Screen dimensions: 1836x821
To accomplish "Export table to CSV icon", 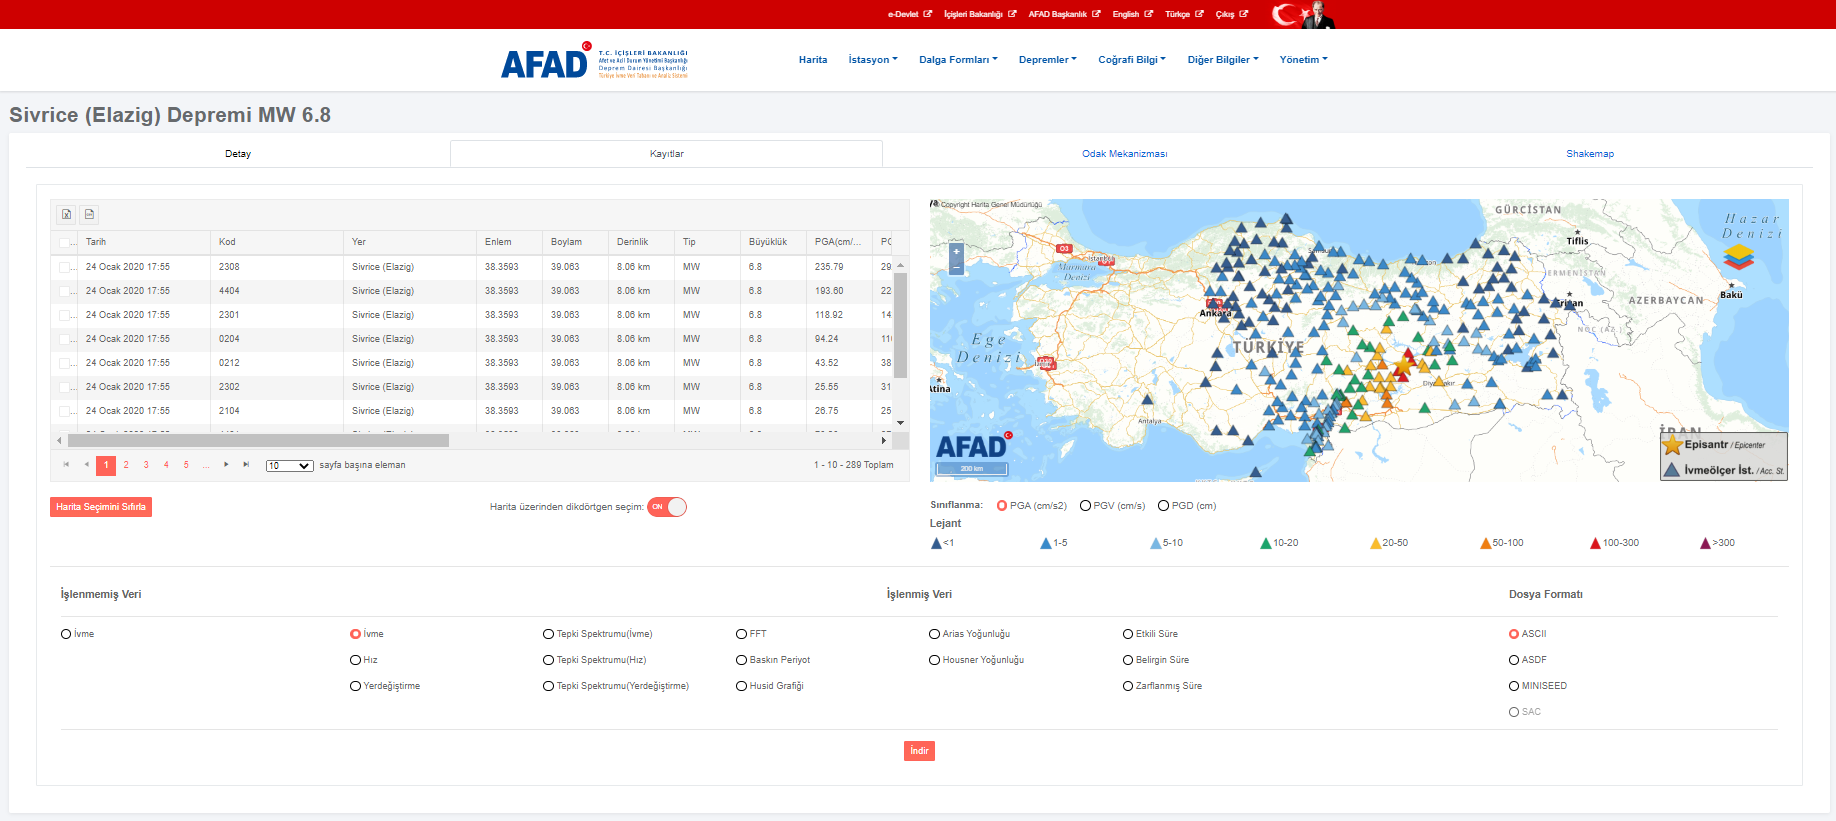I will (x=89, y=214).
